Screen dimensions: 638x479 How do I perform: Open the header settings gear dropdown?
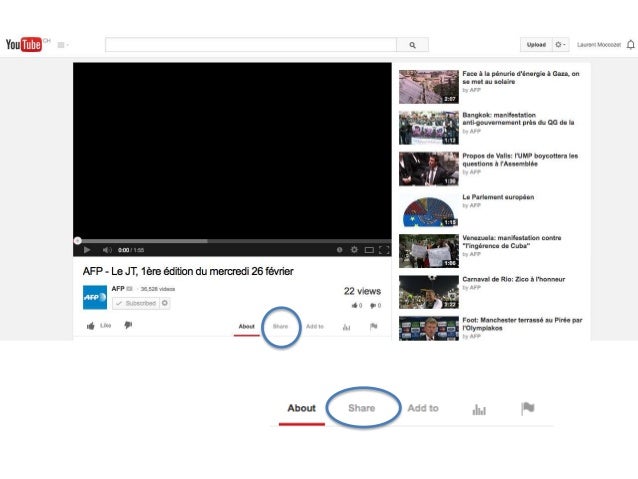(560, 45)
